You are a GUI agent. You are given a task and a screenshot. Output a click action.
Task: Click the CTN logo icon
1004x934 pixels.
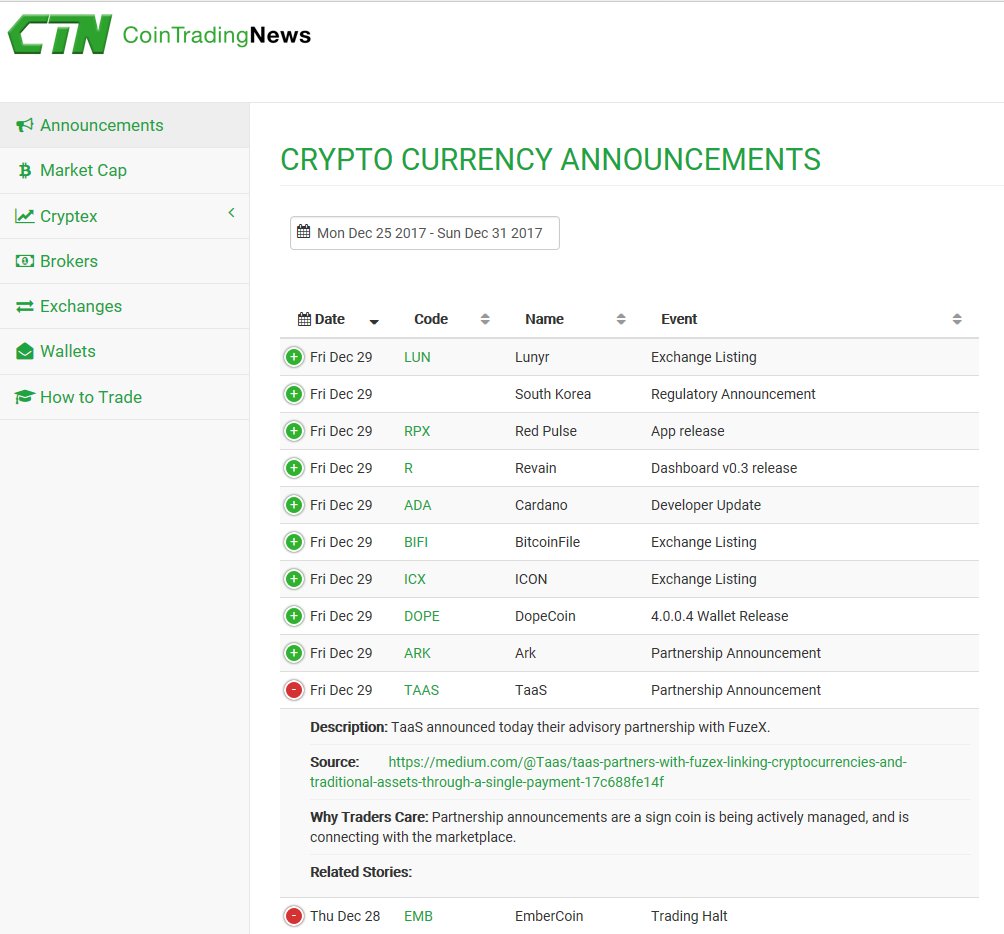click(x=60, y=34)
